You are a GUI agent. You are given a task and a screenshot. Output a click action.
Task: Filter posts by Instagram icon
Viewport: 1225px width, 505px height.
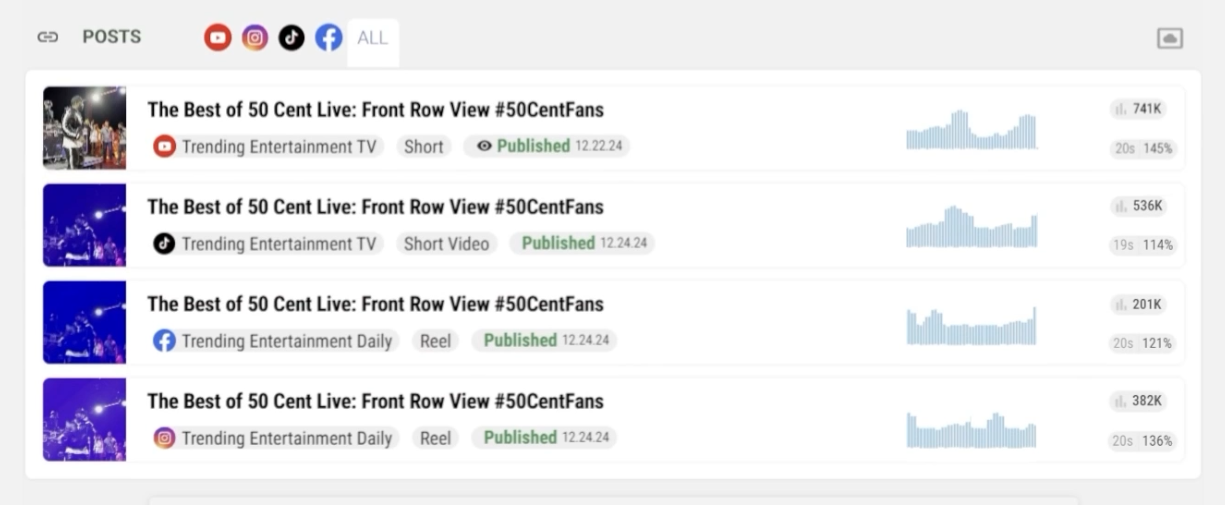click(x=255, y=38)
